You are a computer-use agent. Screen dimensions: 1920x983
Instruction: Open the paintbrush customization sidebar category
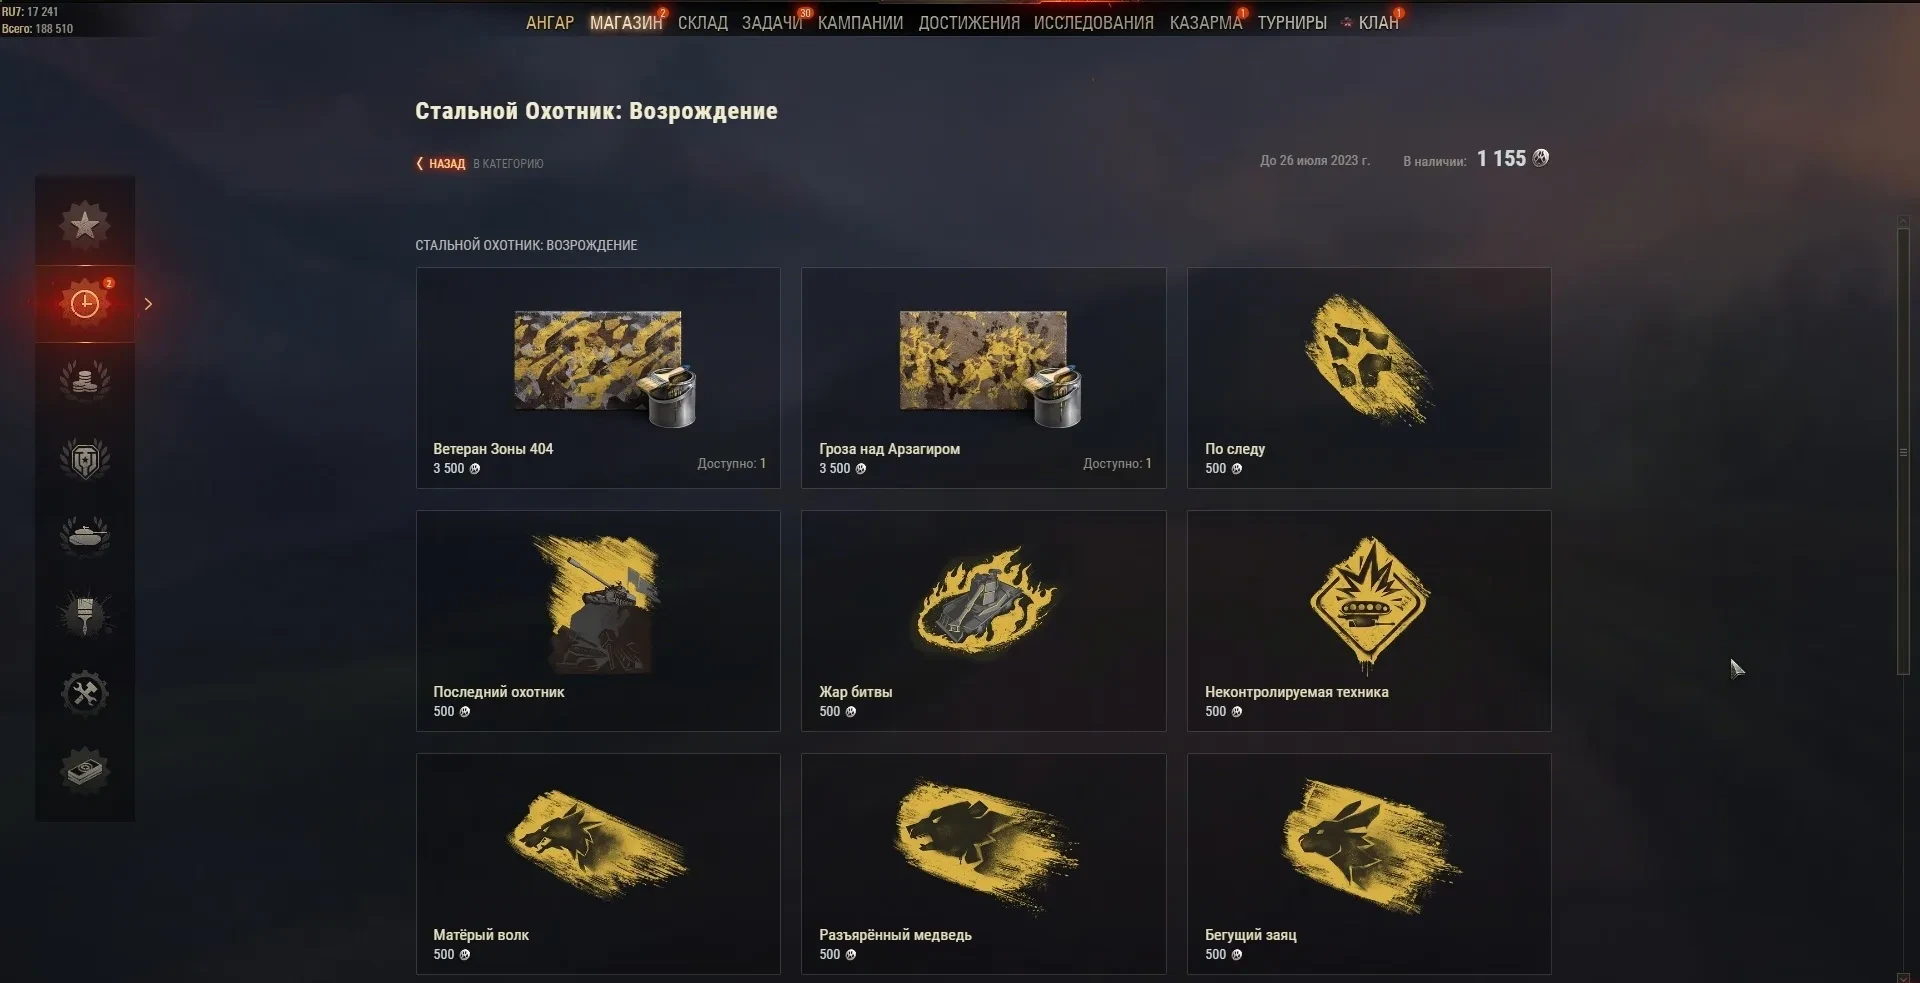pyautogui.click(x=85, y=614)
